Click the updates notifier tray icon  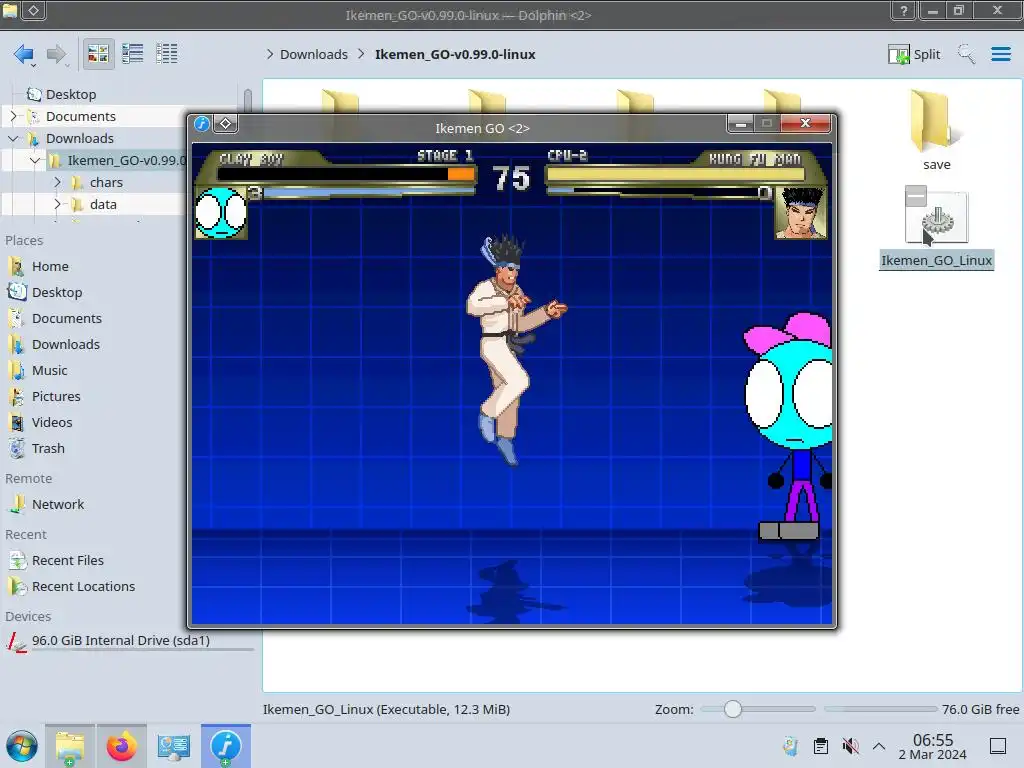coord(790,746)
